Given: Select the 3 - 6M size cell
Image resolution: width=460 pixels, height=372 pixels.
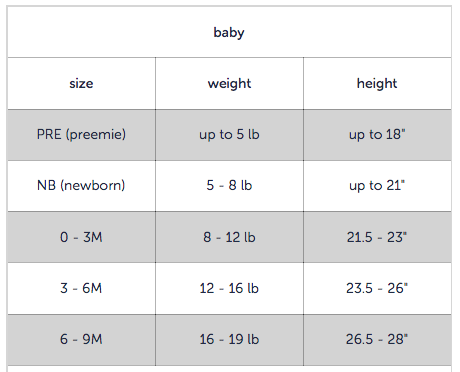Looking at the screenshot, I should click(81, 288).
